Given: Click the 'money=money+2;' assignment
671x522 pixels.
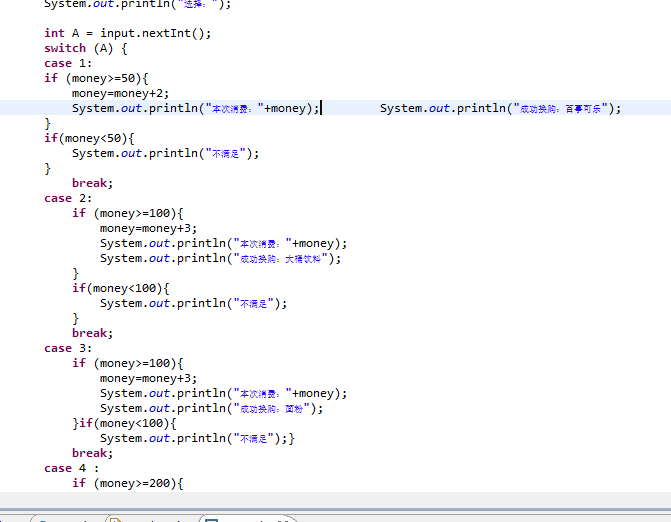Looking at the screenshot, I should tap(120, 93).
